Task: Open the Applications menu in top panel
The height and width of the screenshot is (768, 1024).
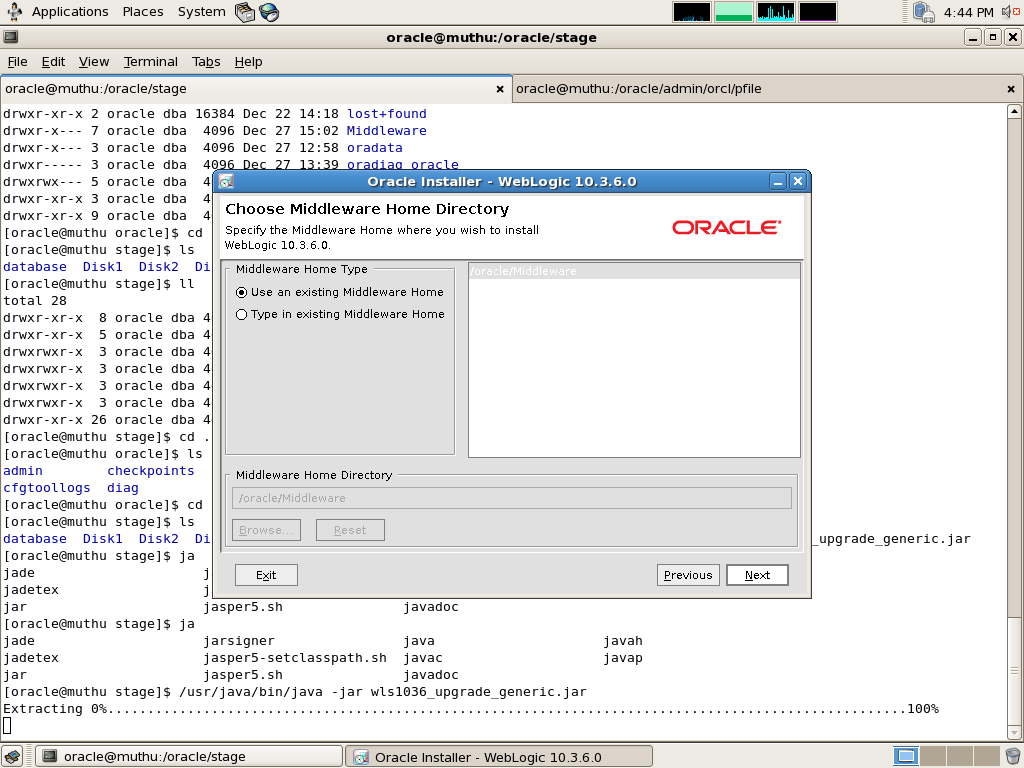Action: pos(70,12)
